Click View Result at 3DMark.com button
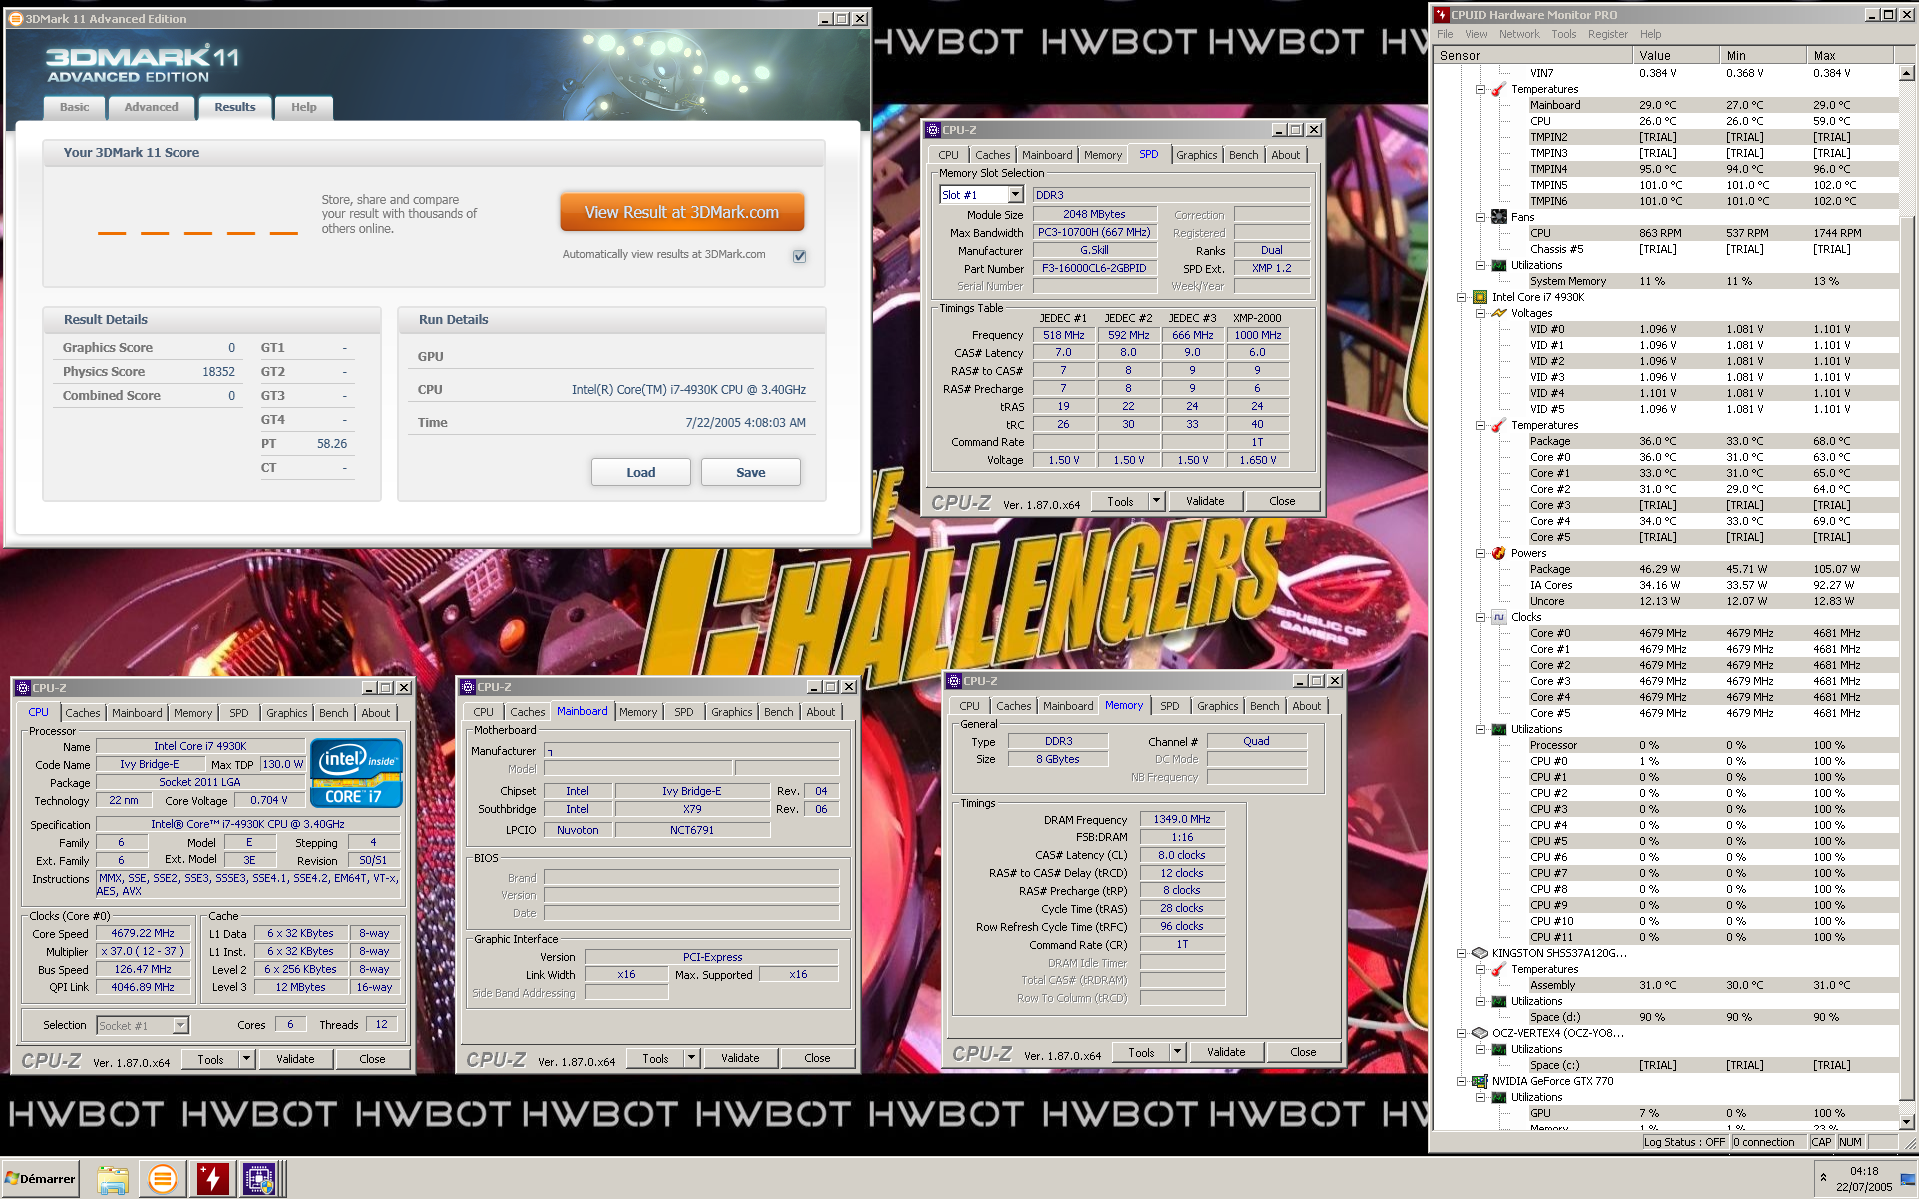 pos(682,212)
